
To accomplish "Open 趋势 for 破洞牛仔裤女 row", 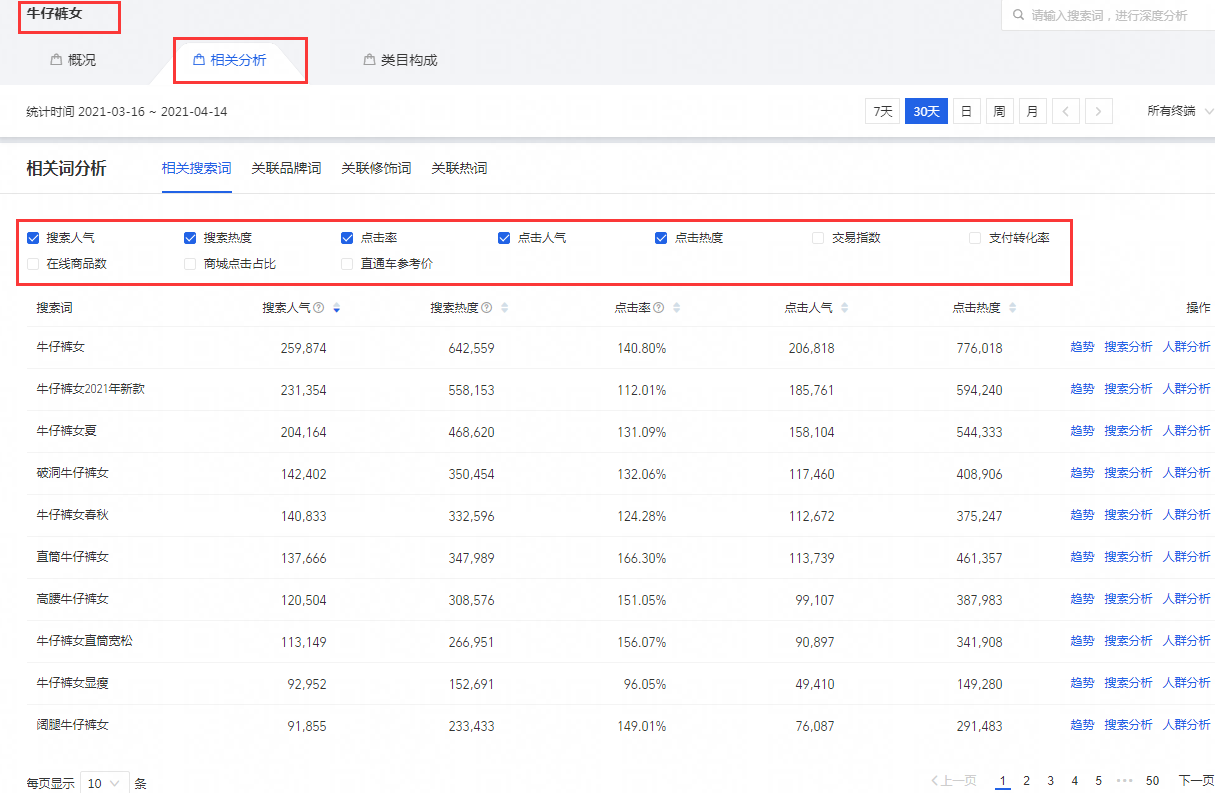I will (x=1082, y=473).
